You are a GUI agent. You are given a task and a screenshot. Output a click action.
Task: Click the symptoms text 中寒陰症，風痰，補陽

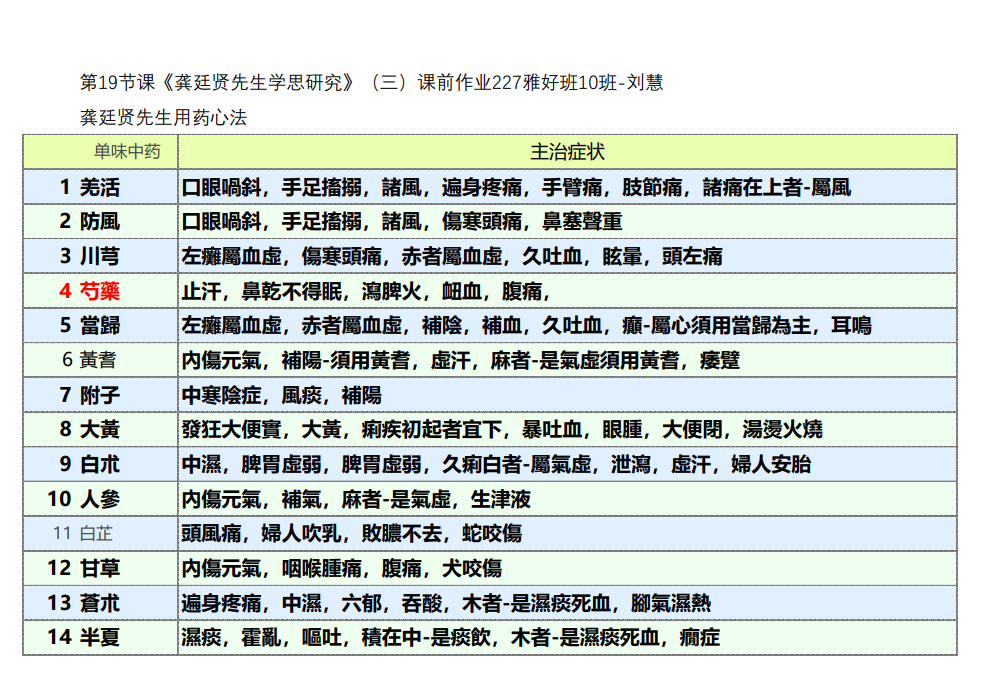pyautogui.click(x=281, y=395)
